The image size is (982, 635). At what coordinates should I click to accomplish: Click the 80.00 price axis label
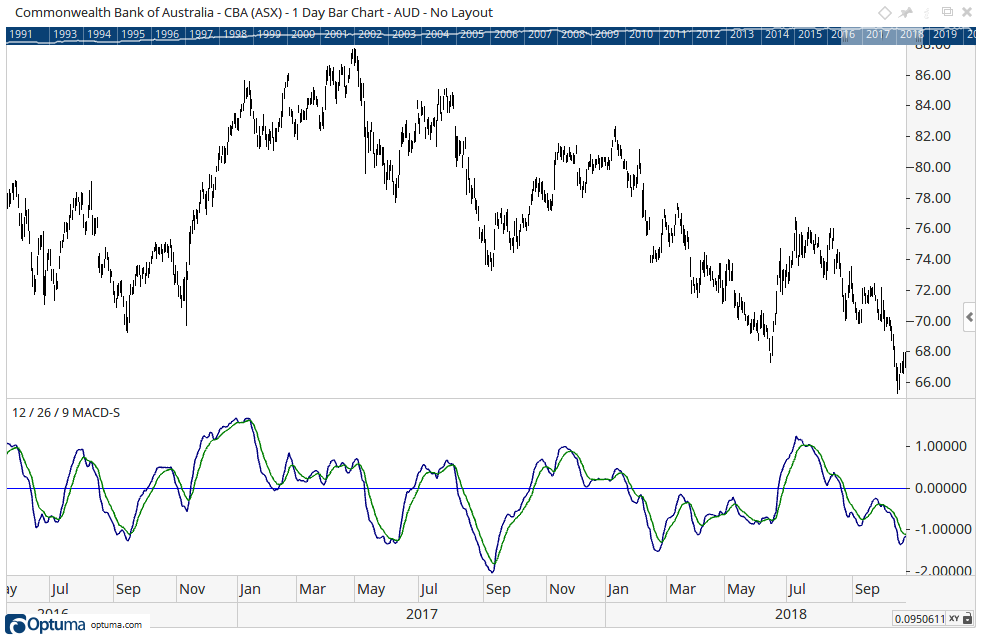pos(933,167)
